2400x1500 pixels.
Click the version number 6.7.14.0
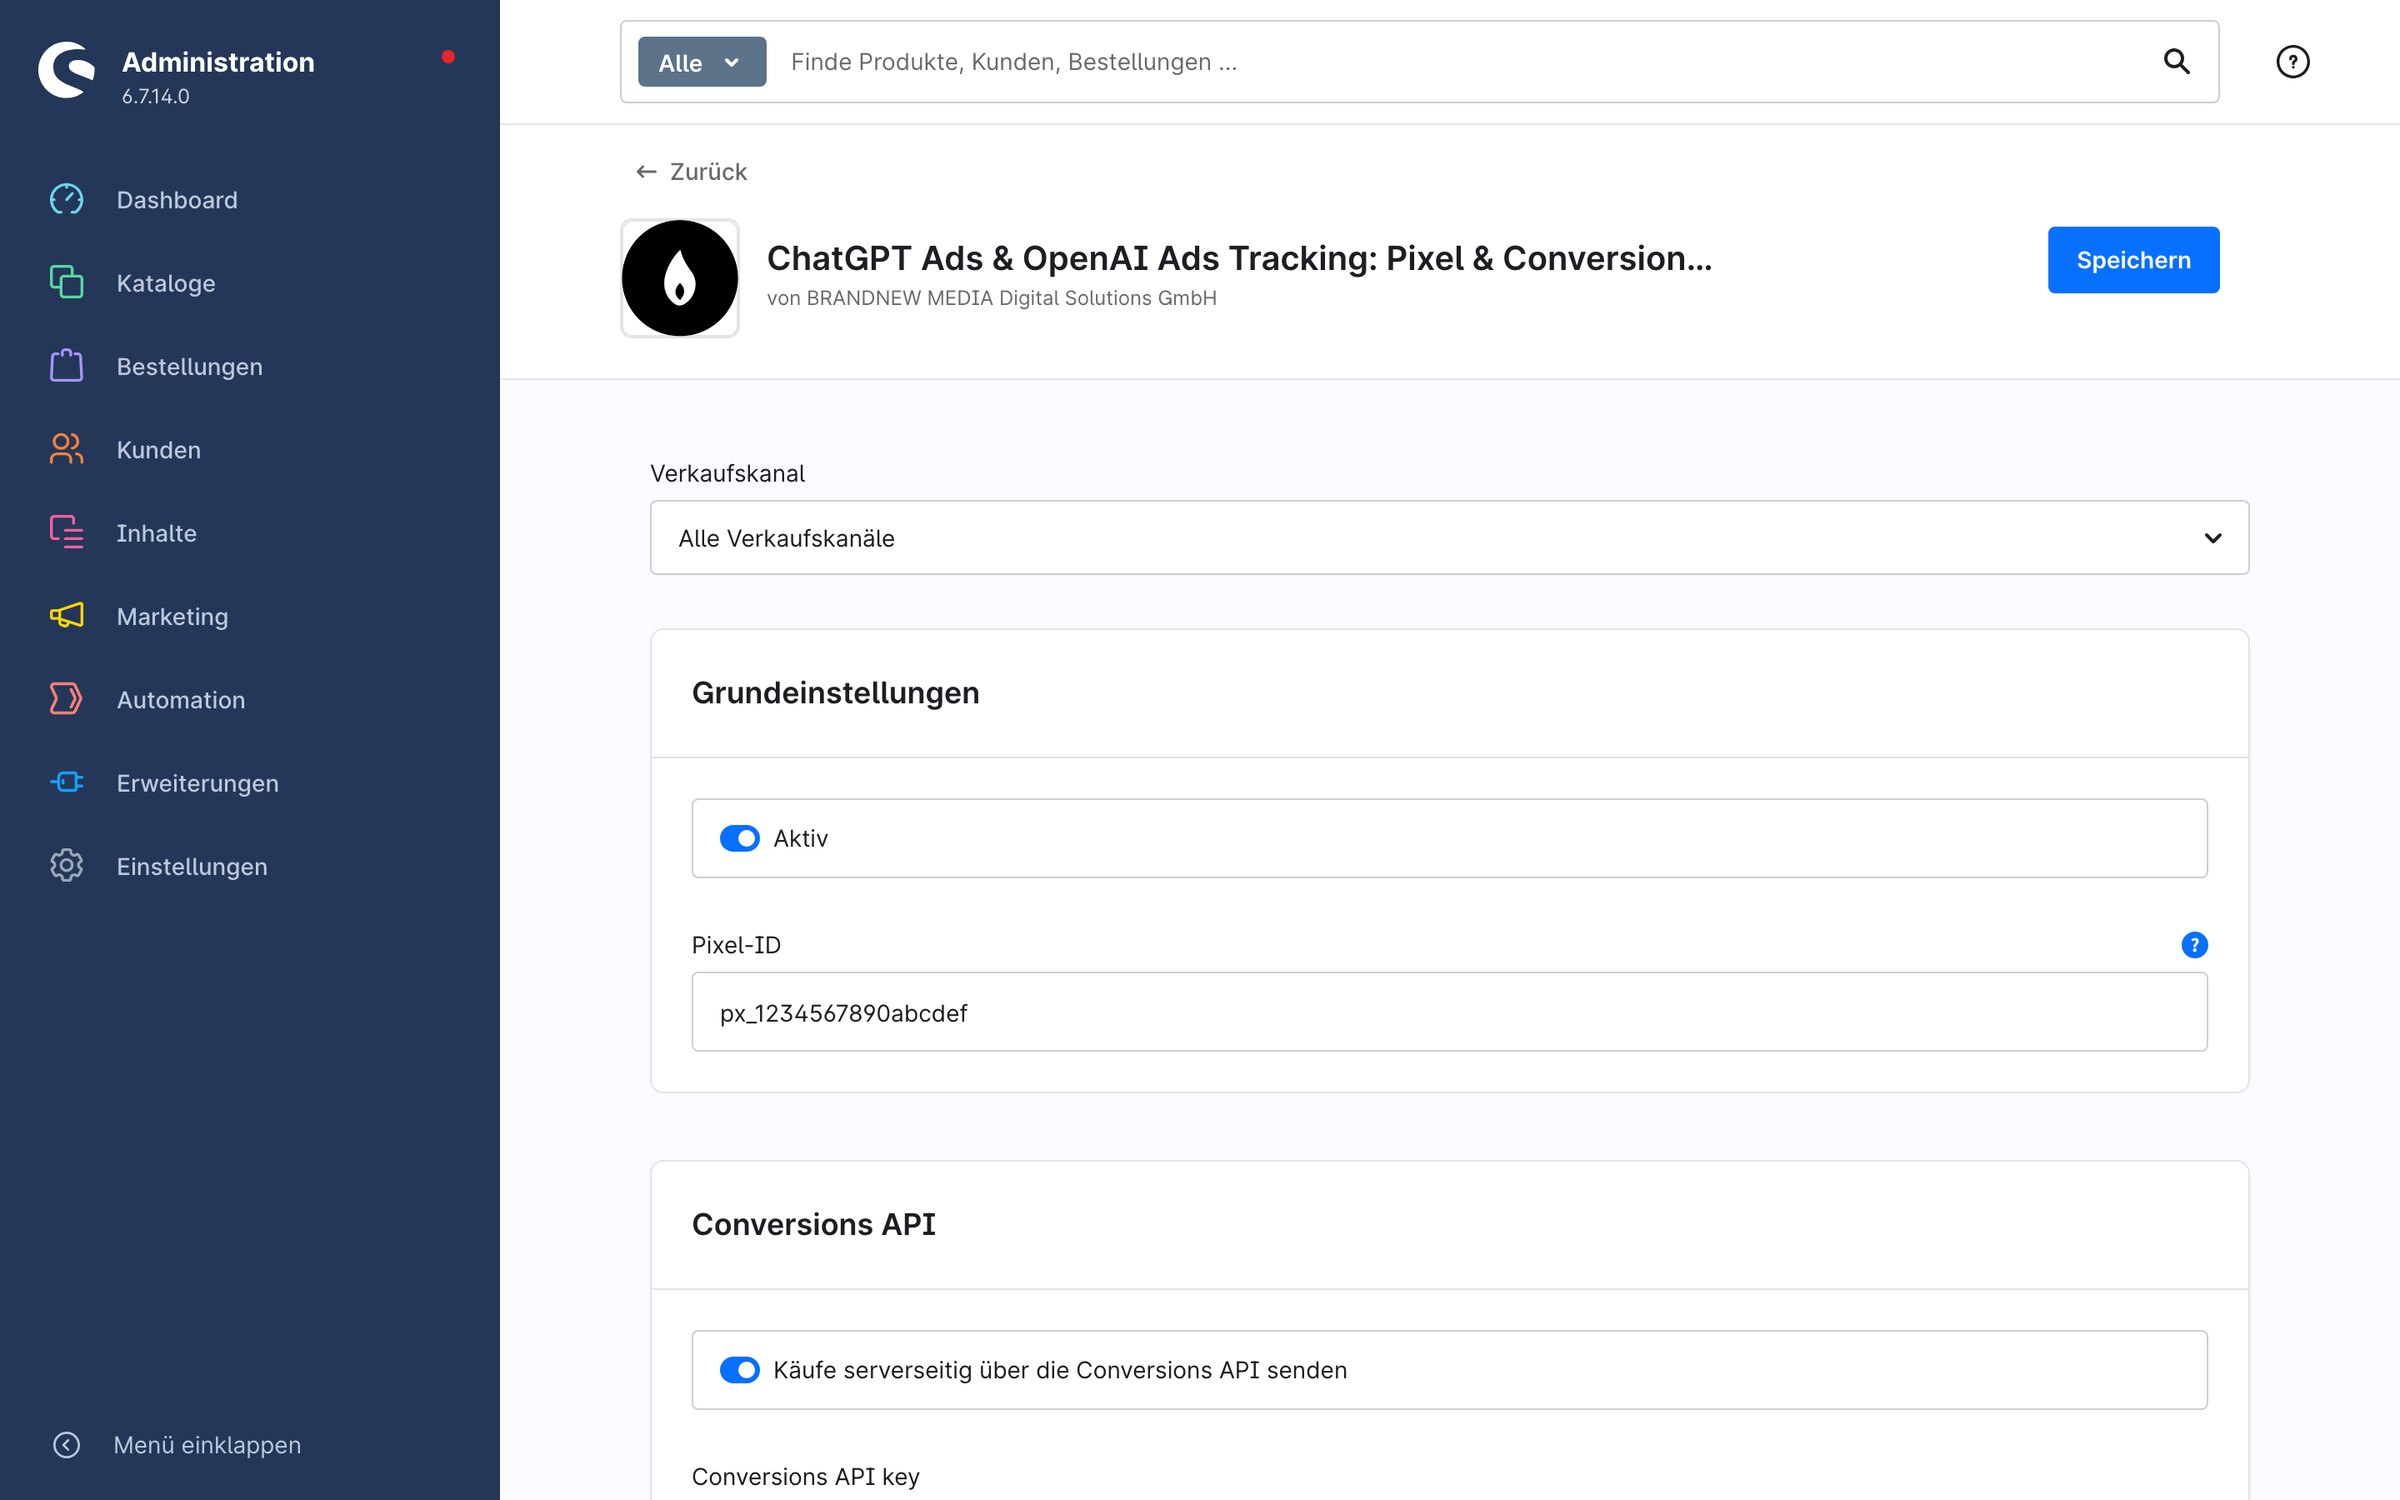click(x=155, y=96)
